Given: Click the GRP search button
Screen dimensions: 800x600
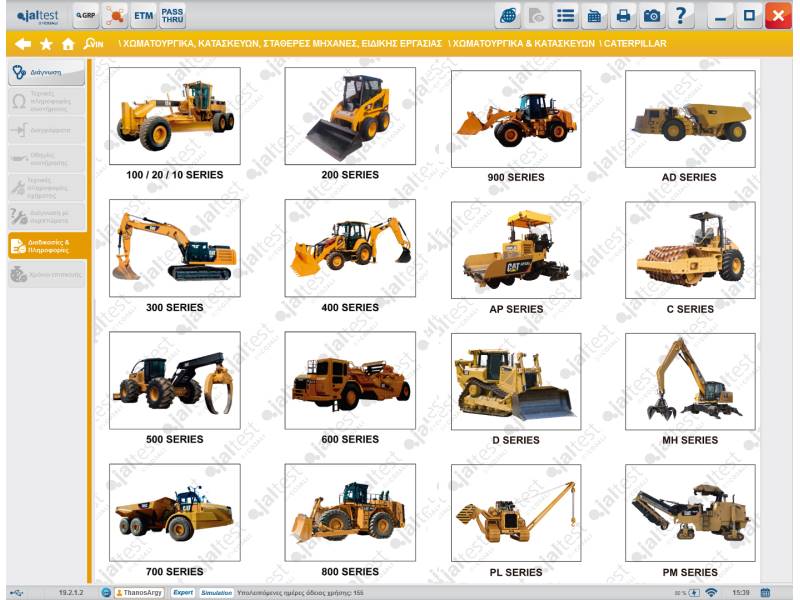Looking at the screenshot, I should (86, 15).
